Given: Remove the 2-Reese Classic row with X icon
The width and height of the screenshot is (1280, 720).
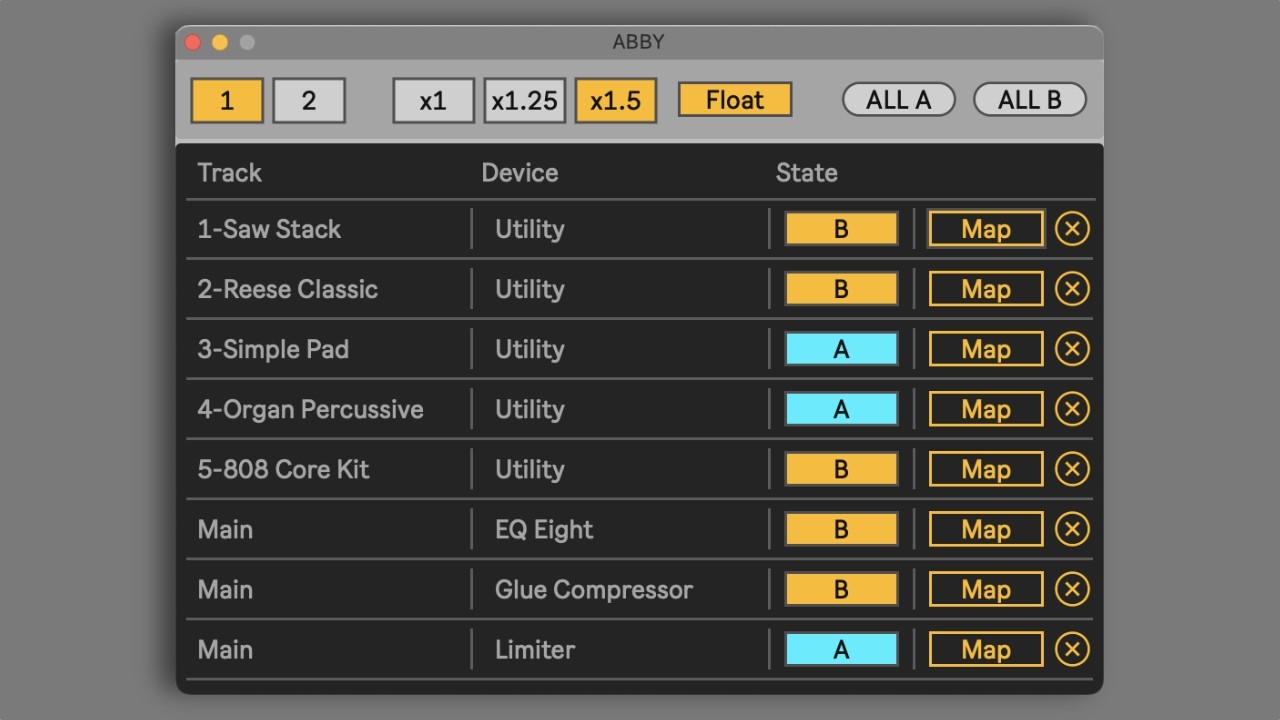Looking at the screenshot, I should click(1072, 289).
